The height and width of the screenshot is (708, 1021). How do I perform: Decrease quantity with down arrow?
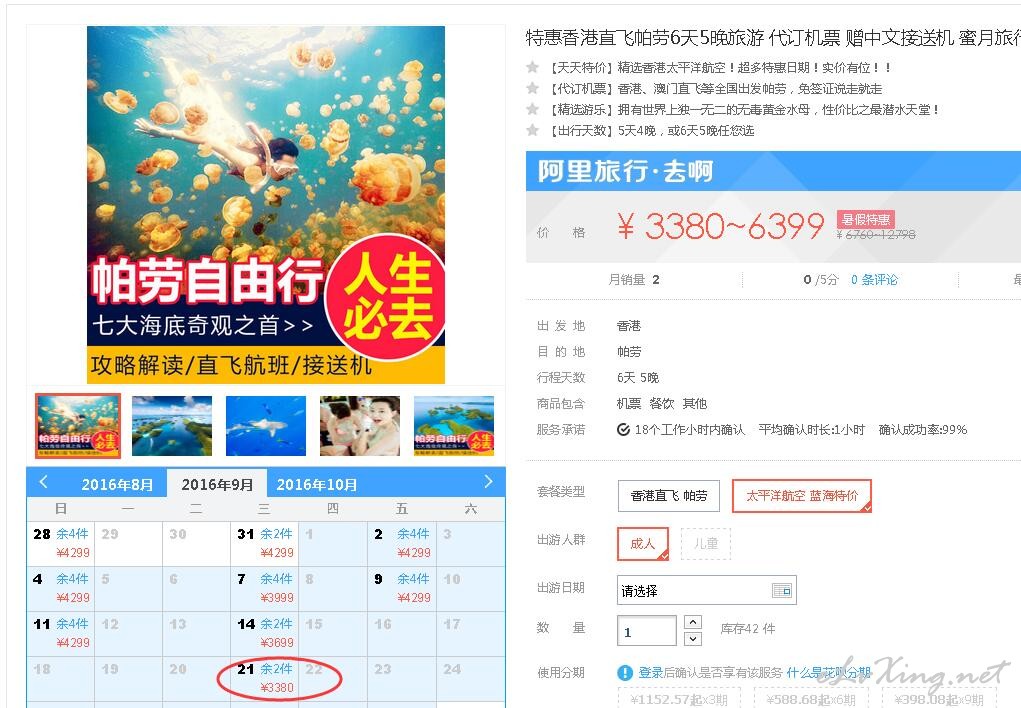click(693, 638)
